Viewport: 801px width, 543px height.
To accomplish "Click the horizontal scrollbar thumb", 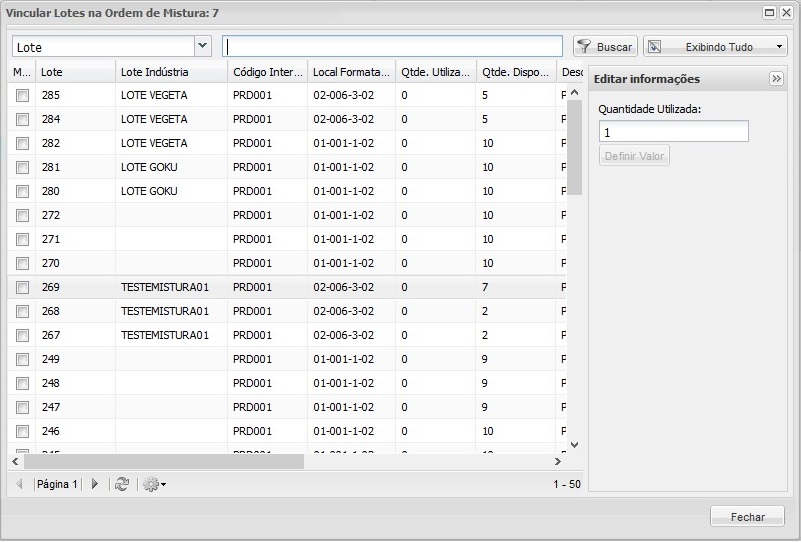I will click(163, 461).
